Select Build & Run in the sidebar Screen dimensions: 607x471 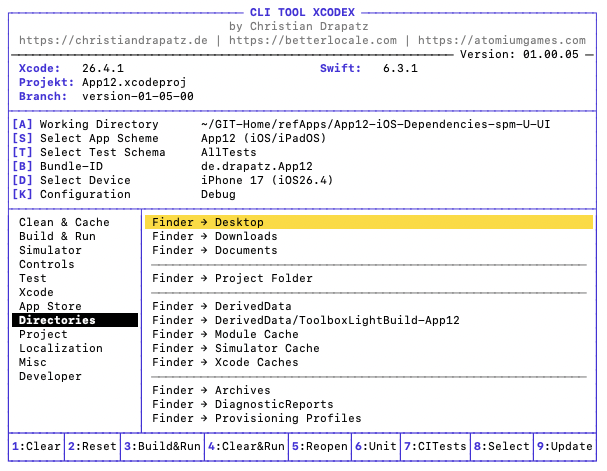coord(57,236)
